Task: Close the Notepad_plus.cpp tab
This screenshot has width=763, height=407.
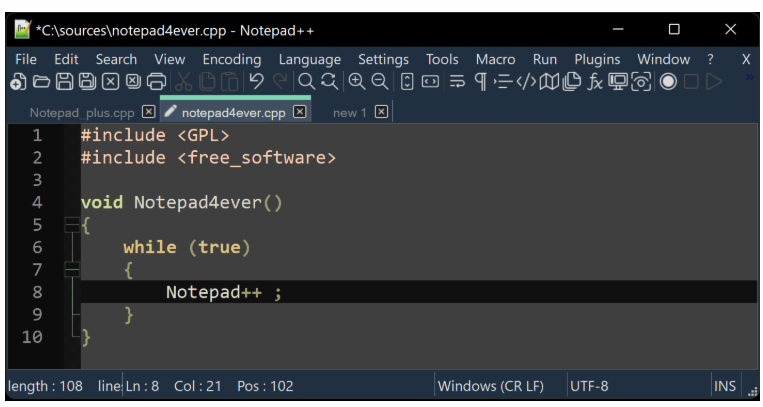Action: click(x=148, y=112)
